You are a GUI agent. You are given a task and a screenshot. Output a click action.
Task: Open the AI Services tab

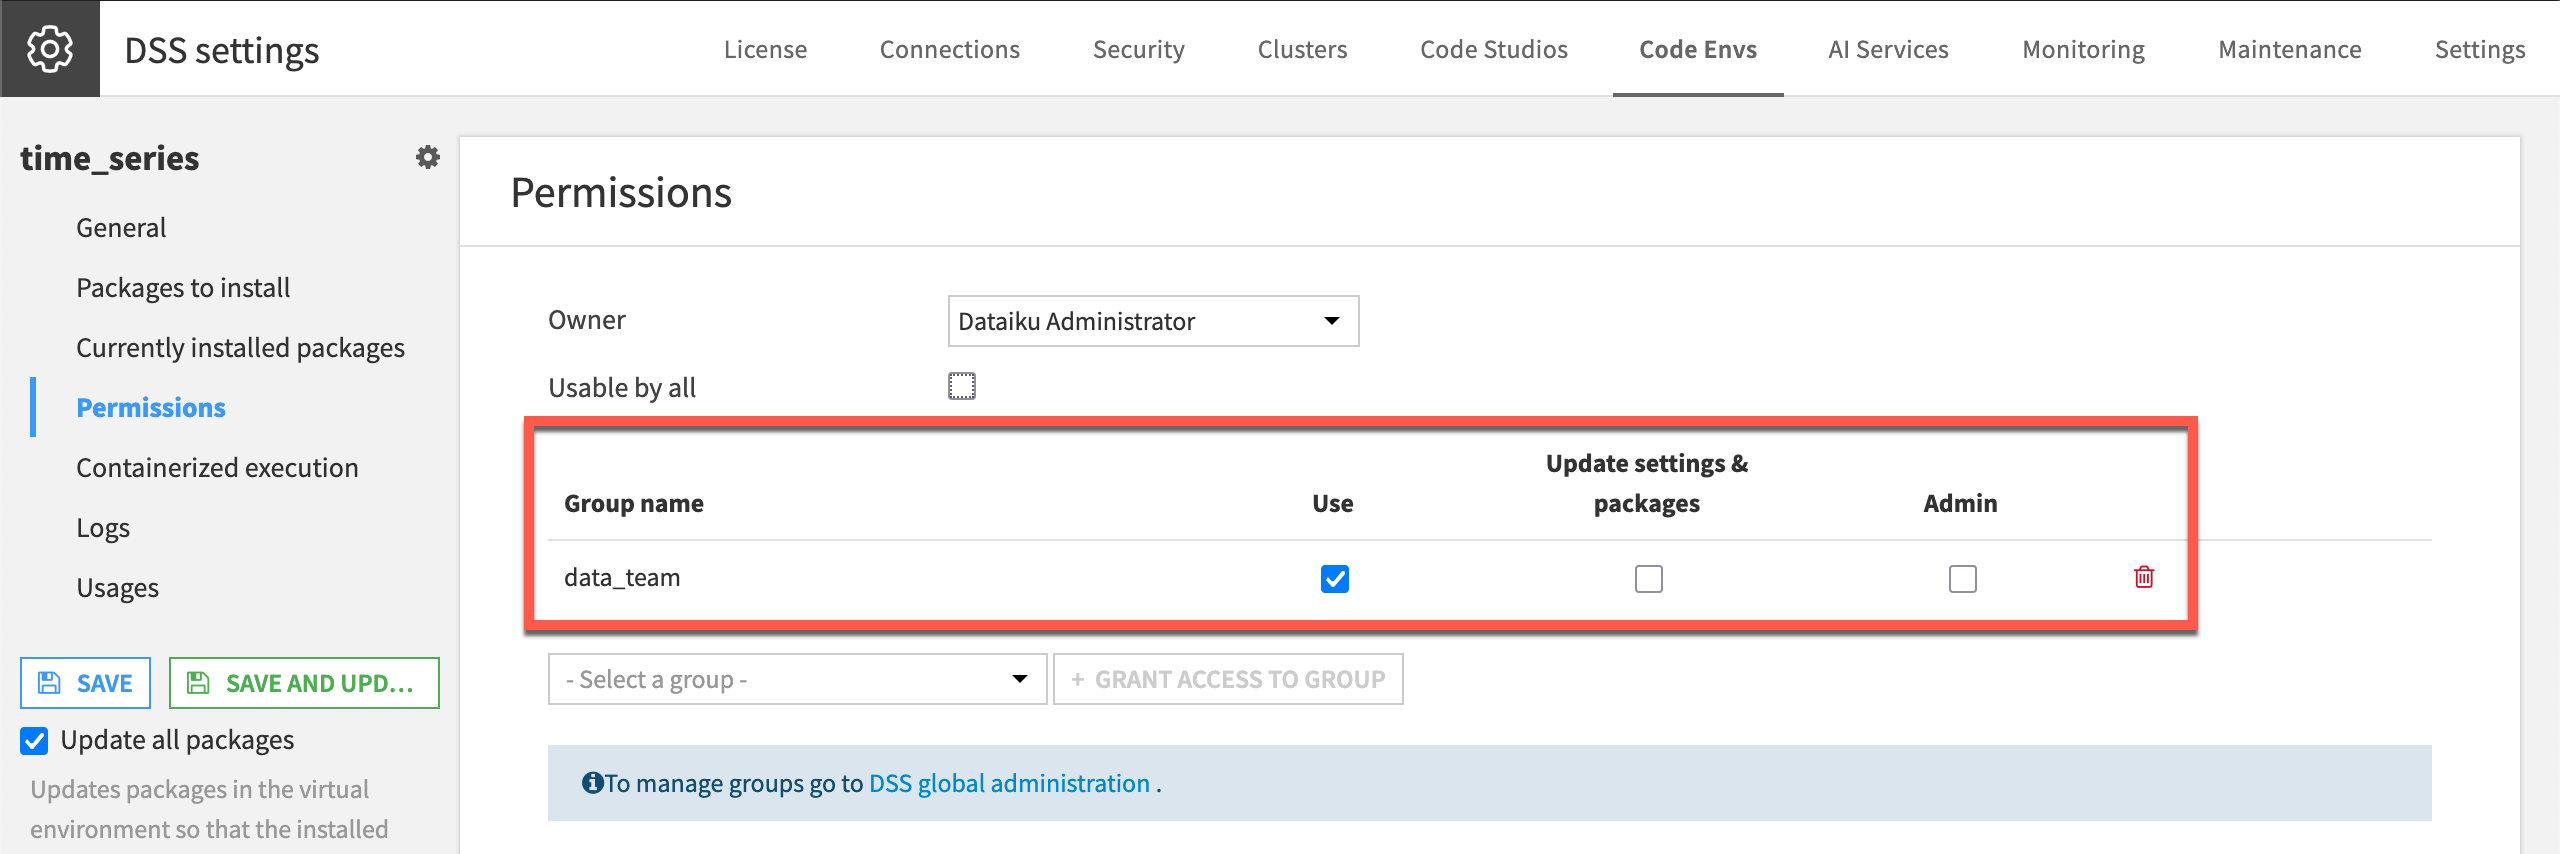(x=1889, y=49)
